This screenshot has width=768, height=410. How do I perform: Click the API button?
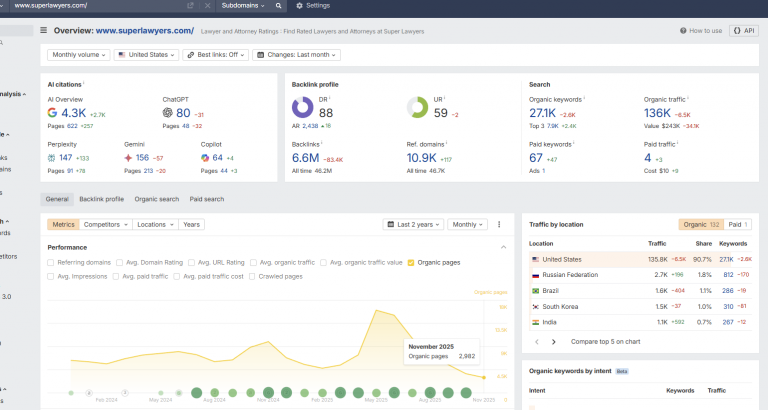pos(743,31)
